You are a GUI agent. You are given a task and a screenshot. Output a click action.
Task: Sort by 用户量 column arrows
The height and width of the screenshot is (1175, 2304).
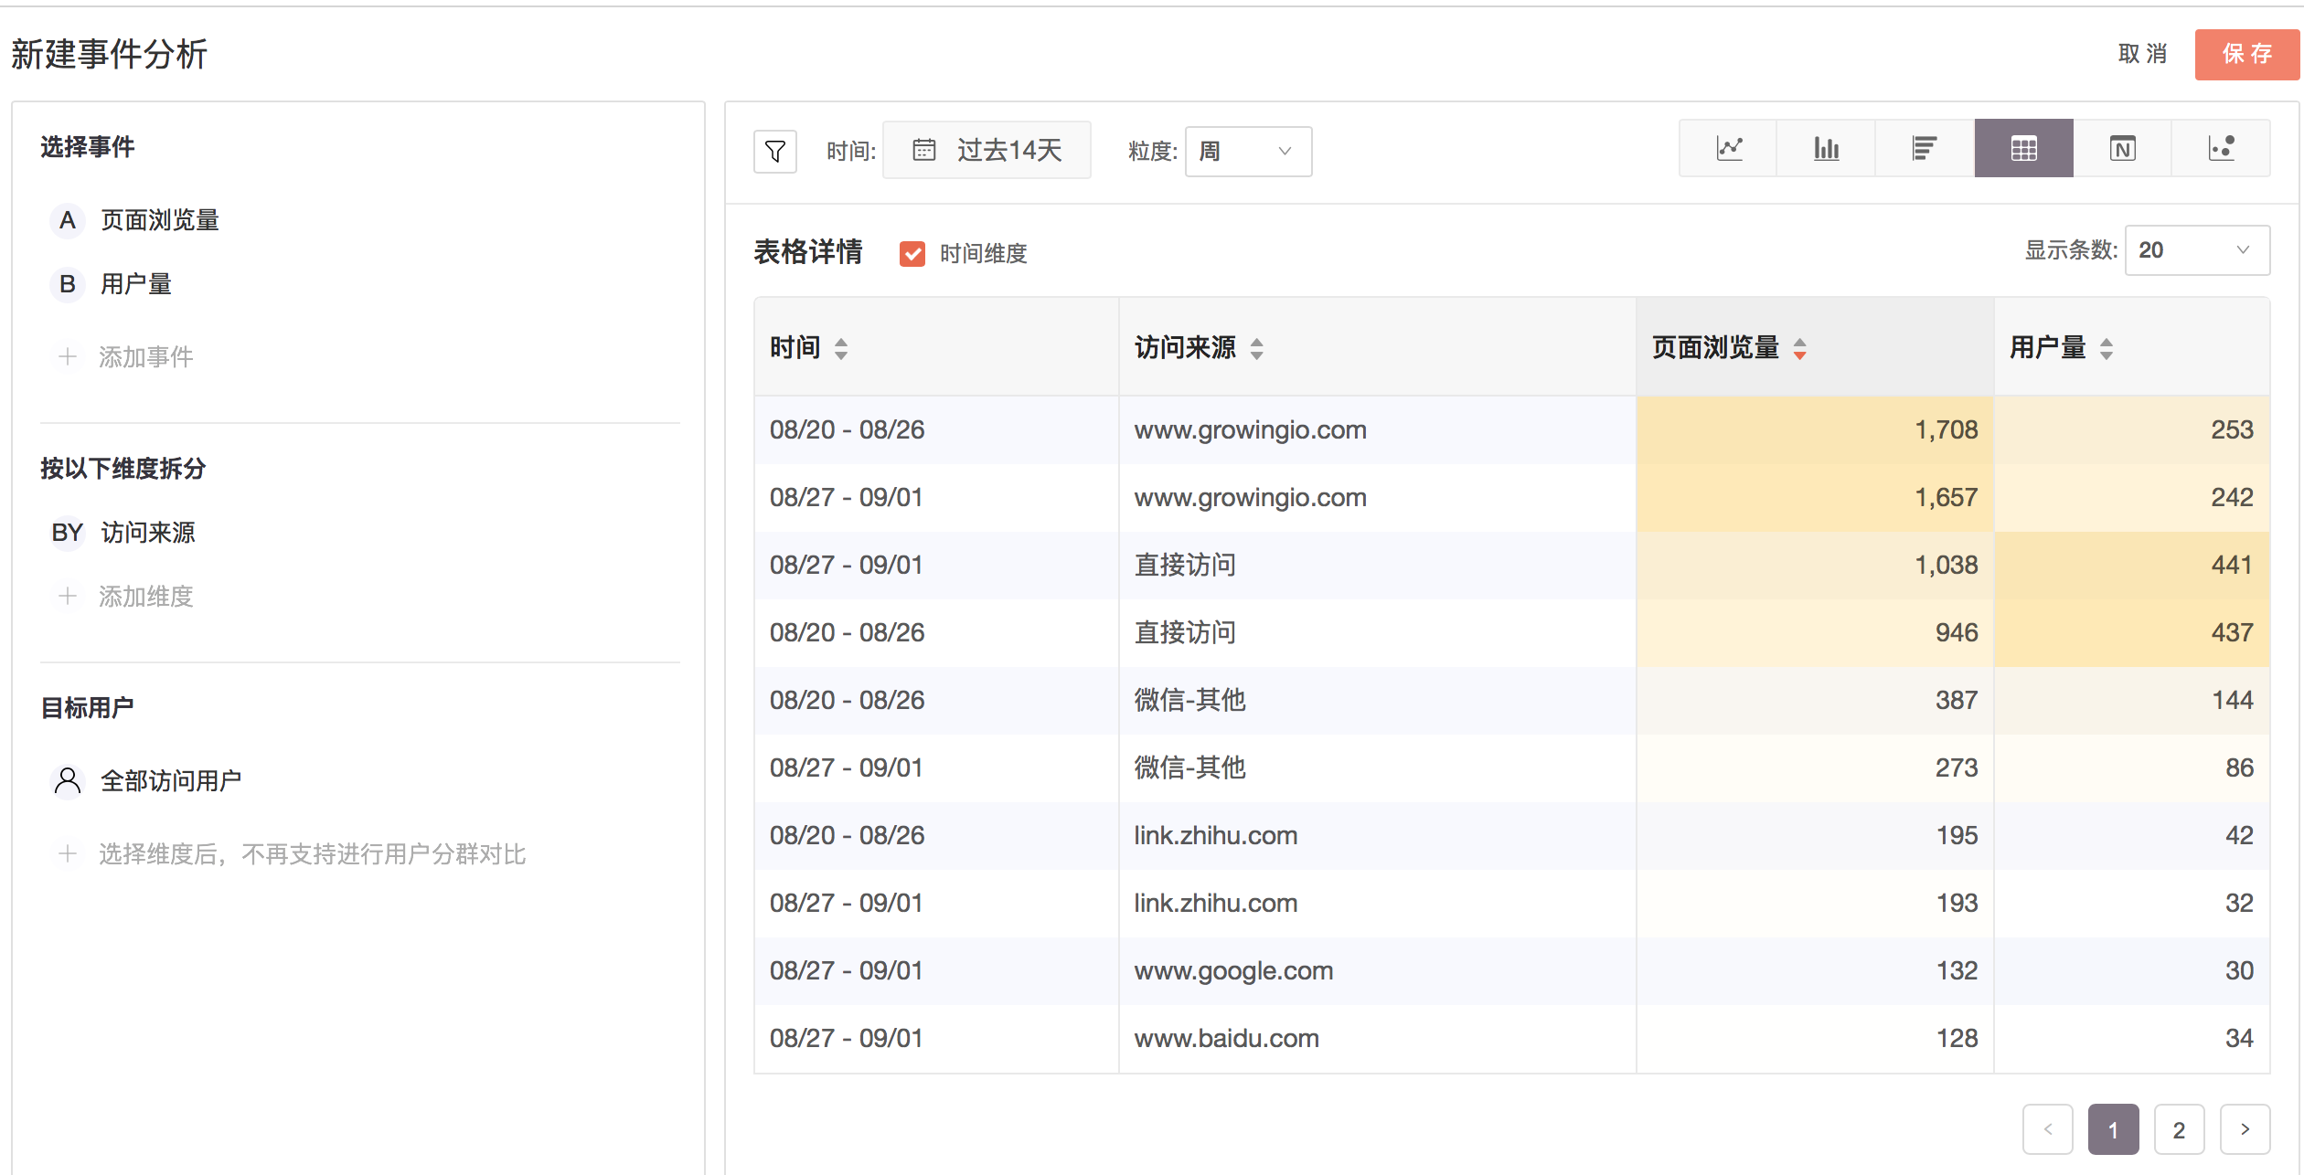click(x=2106, y=349)
